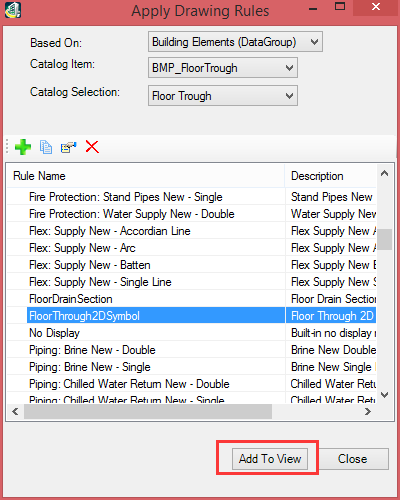Screen dimensions: 400x500
Task: Click the Add To View button
Action: [x=270, y=459]
